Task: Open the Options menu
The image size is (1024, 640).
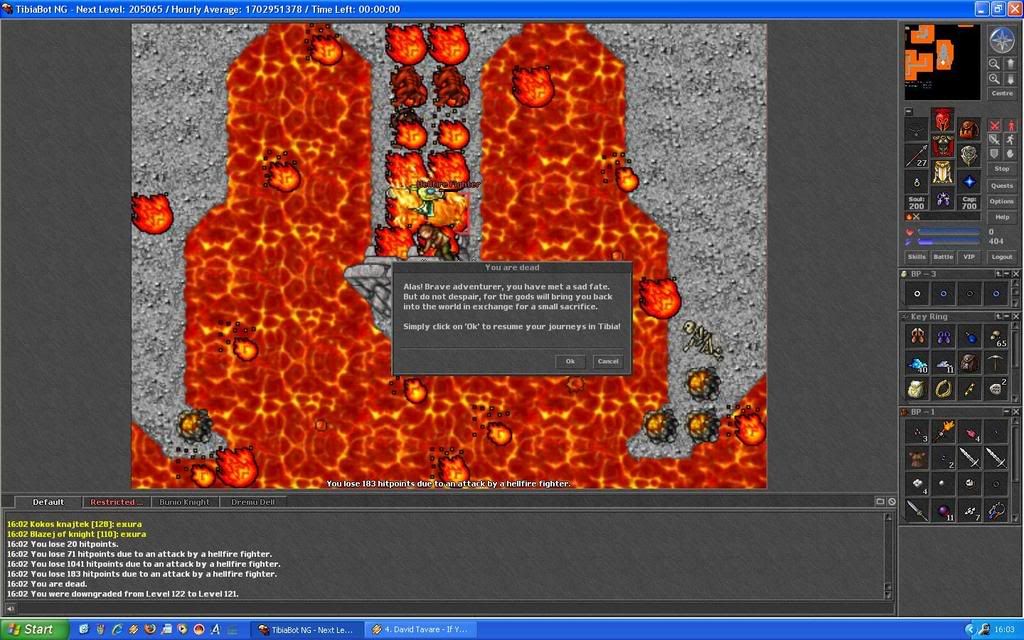Action: [1002, 202]
